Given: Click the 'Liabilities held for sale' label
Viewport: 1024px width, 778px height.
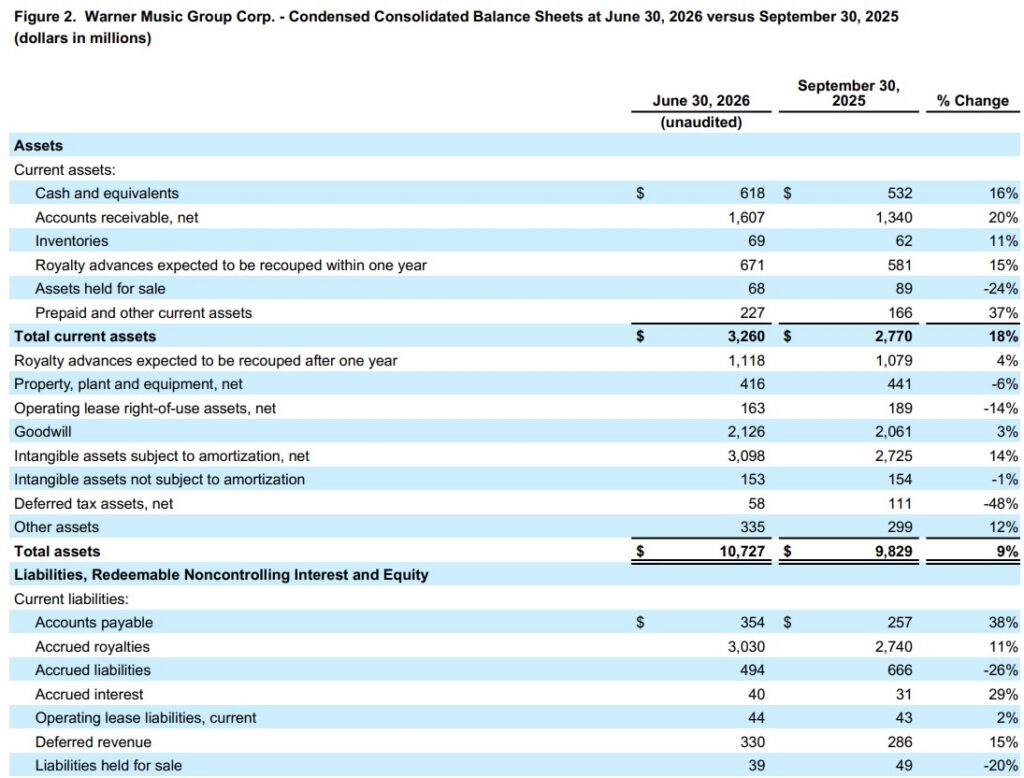Looking at the screenshot, I should [108, 766].
